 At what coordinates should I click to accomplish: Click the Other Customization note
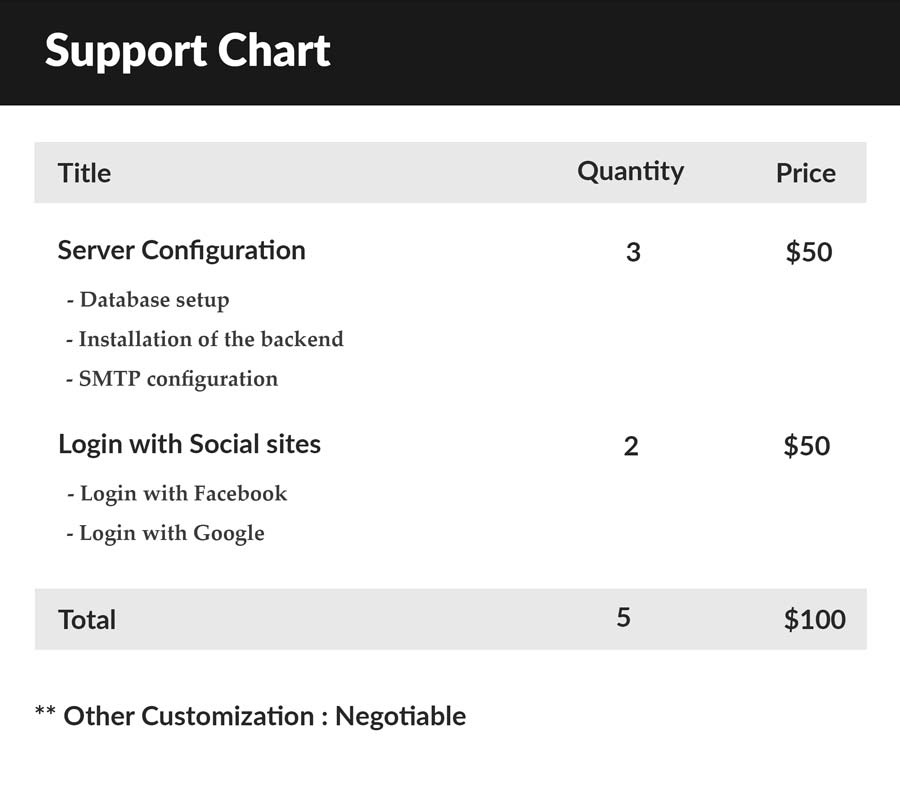click(x=250, y=716)
